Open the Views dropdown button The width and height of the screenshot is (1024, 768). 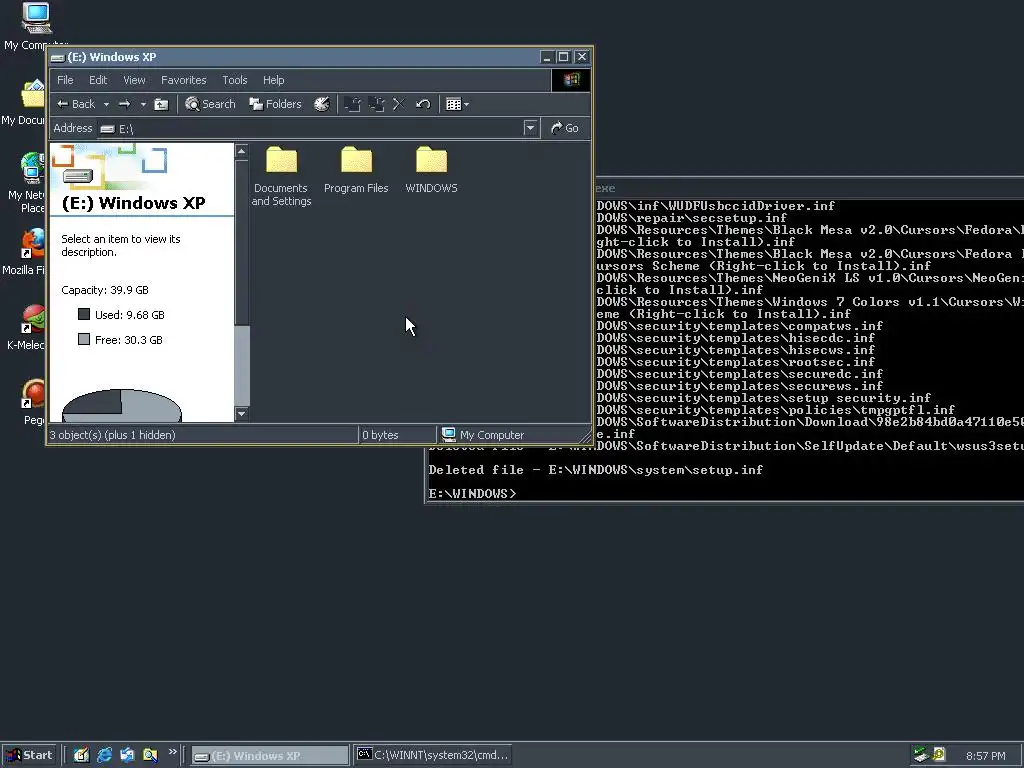(457, 104)
